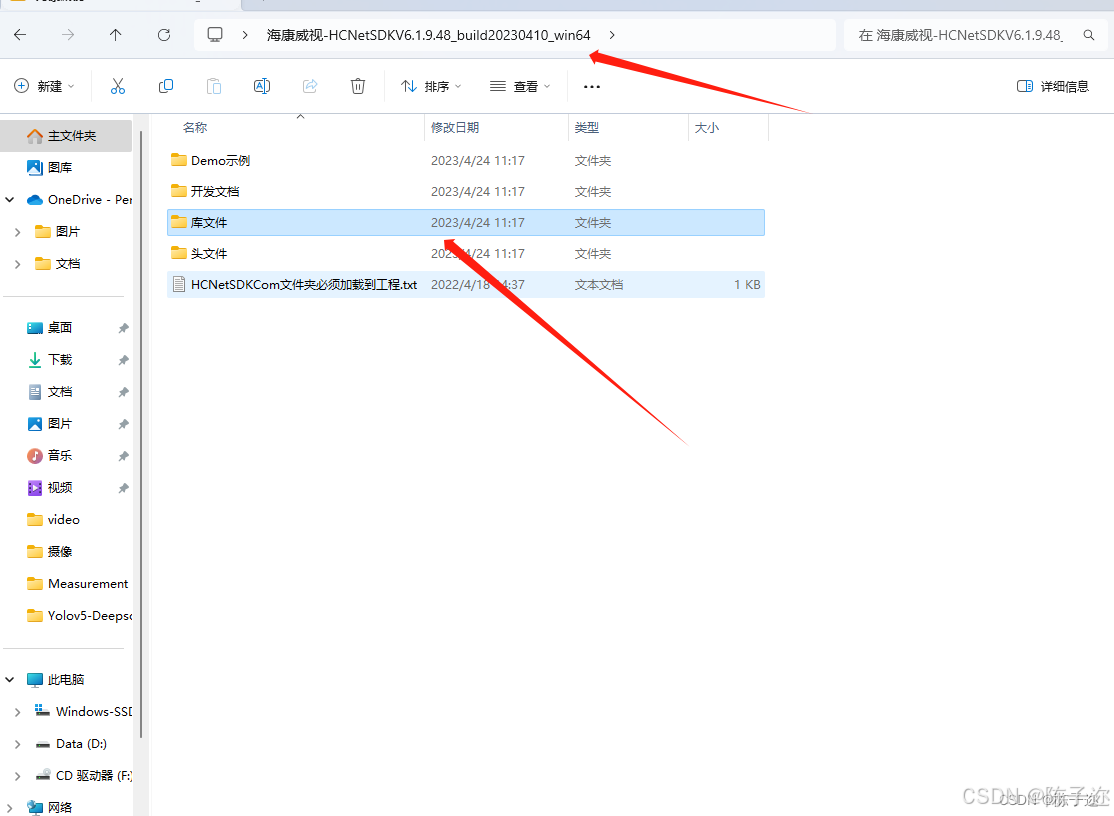Sort by the 类型 column header
The width and height of the screenshot is (1114, 816).
tap(587, 127)
